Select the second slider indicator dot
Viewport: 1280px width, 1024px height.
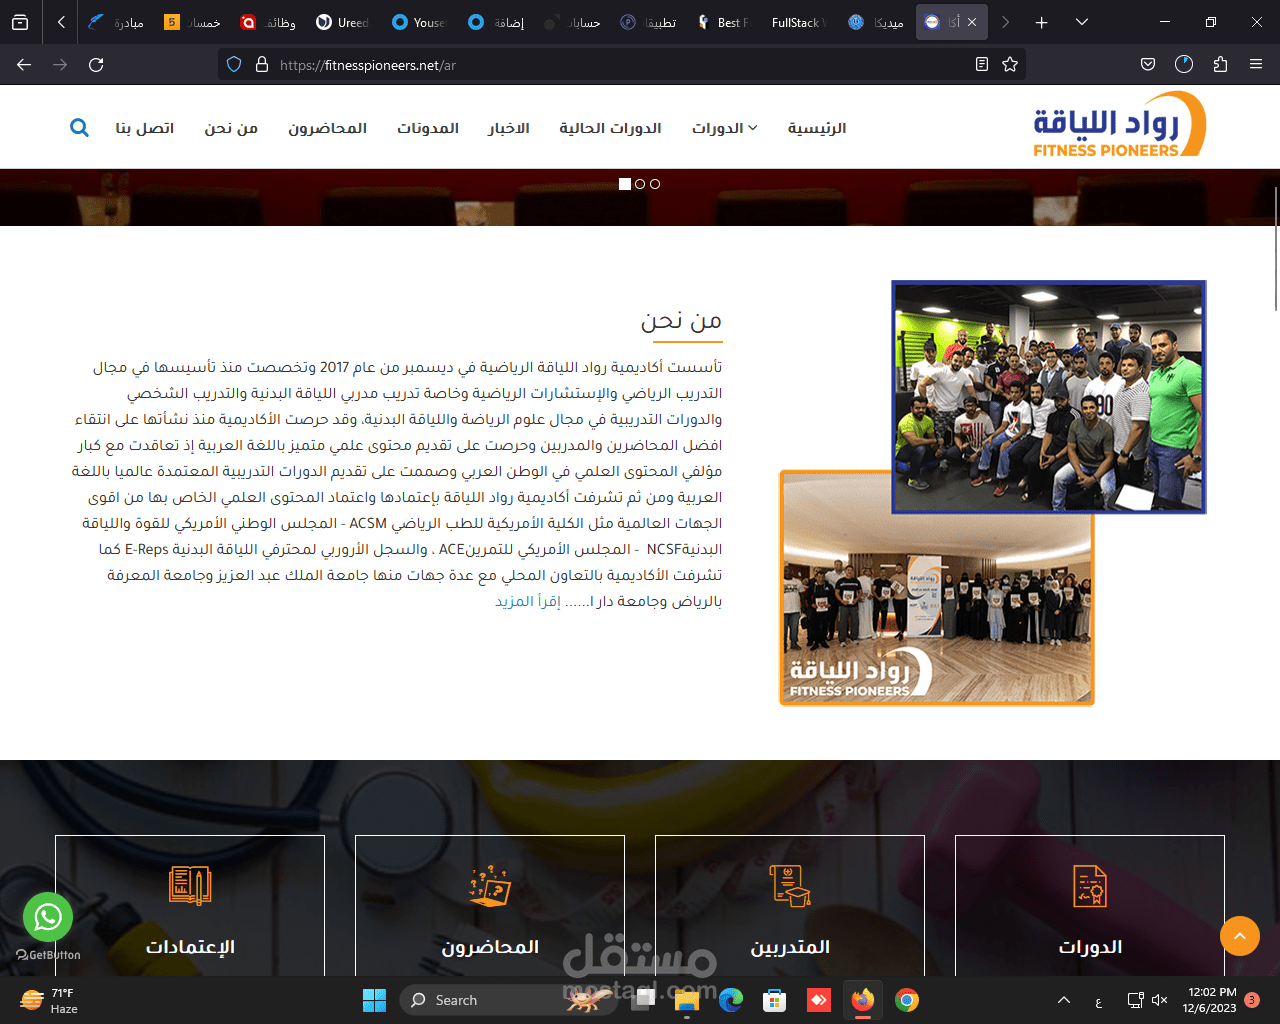click(x=640, y=184)
